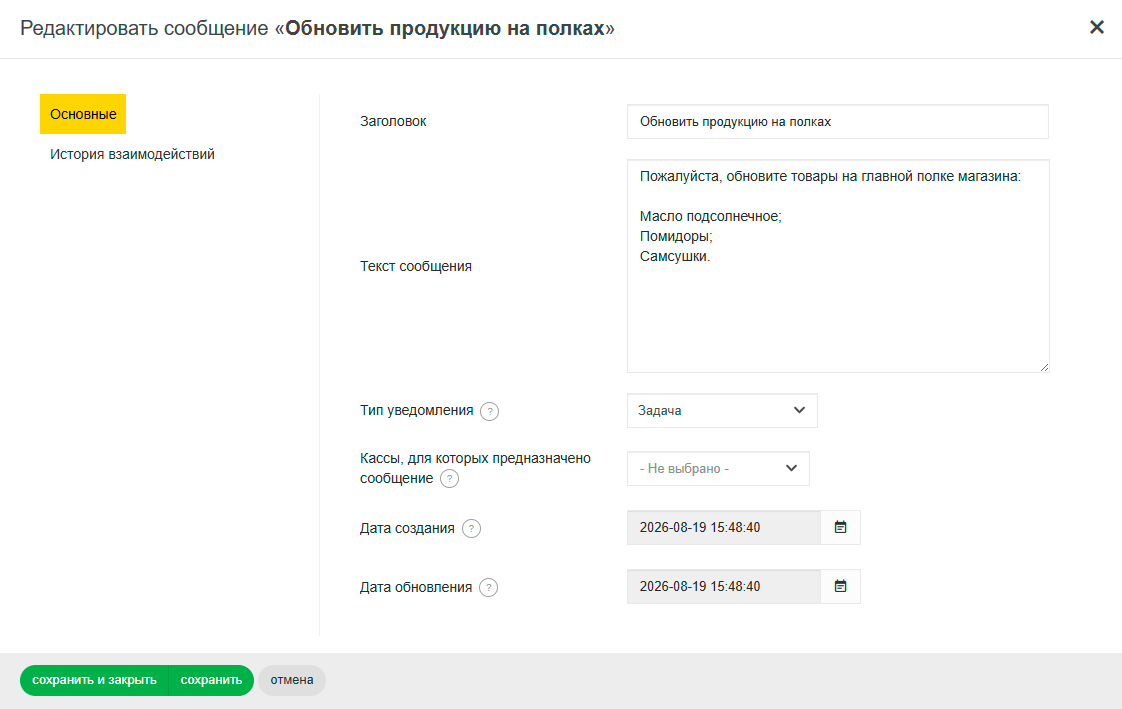Open calendar picker for Дата создания

841,527
